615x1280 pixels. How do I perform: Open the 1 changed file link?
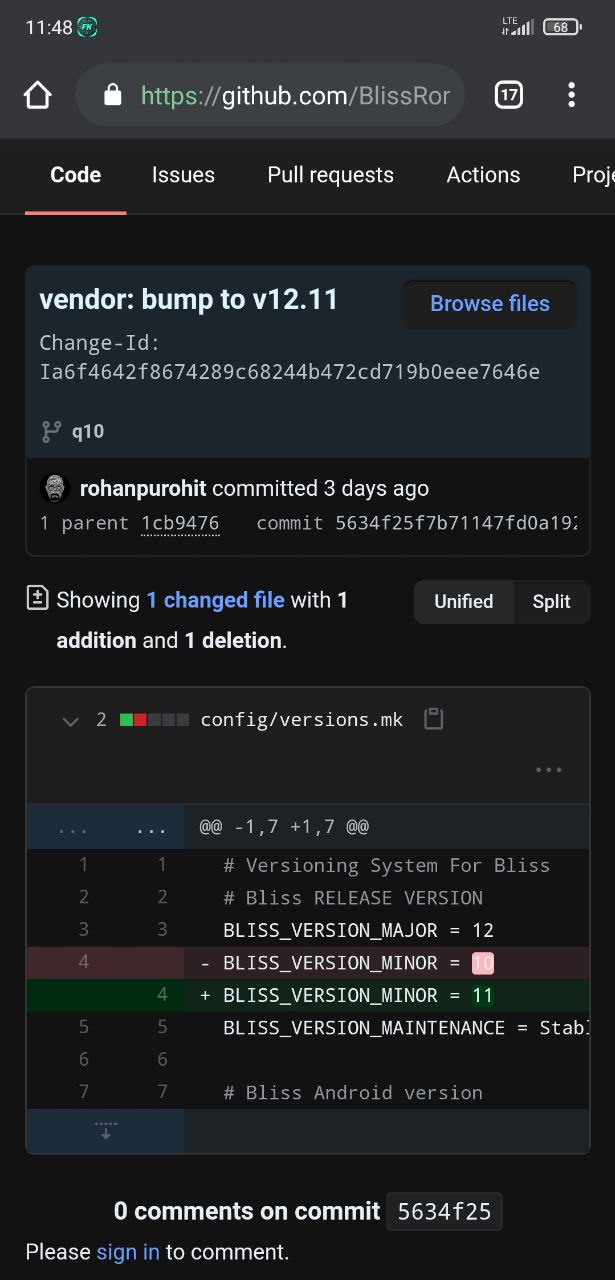coord(215,600)
